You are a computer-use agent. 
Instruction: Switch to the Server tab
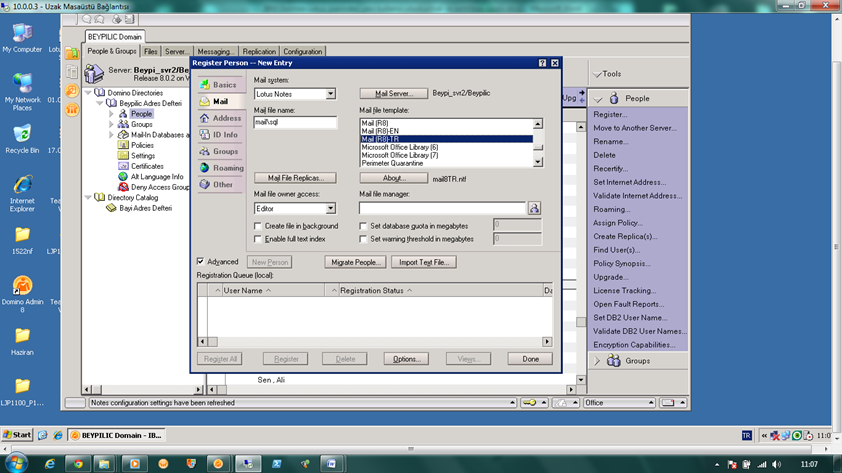click(x=176, y=52)
